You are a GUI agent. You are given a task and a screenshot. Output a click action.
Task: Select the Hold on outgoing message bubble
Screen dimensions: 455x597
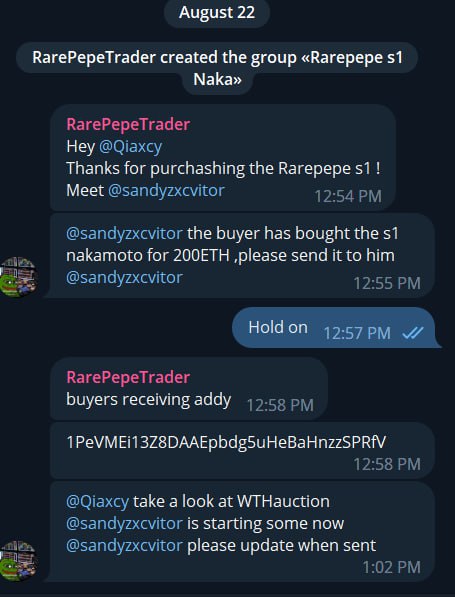click(x=335, y=328)
